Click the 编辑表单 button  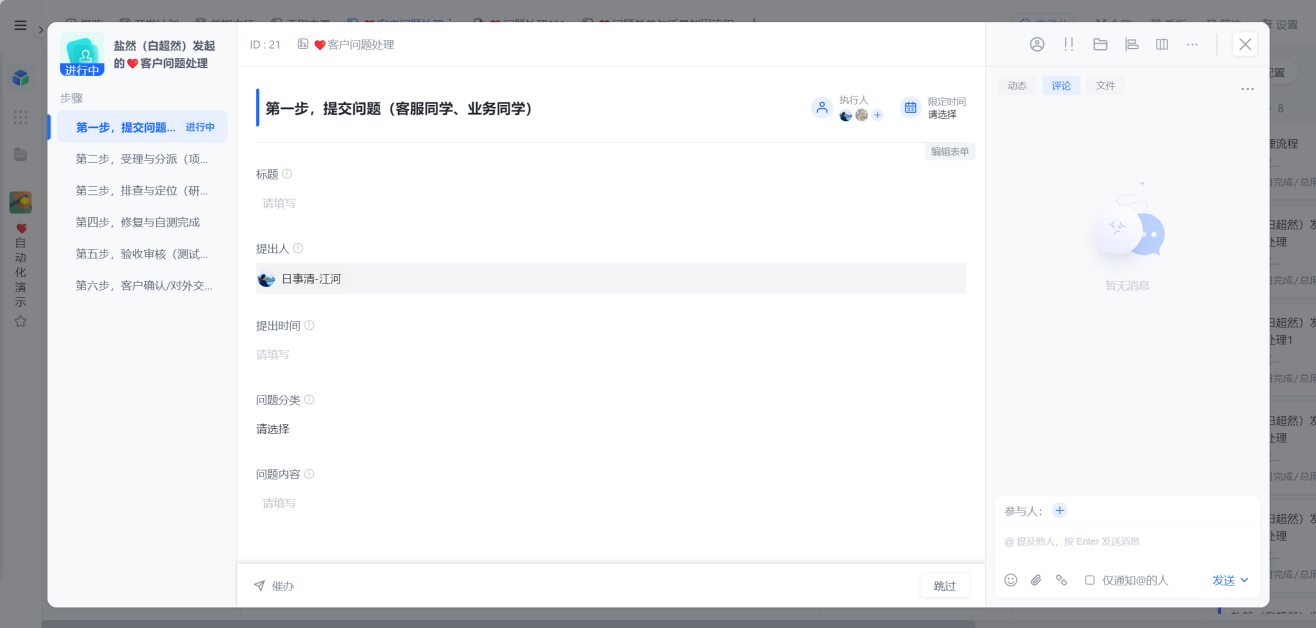[x=950, y=152]
